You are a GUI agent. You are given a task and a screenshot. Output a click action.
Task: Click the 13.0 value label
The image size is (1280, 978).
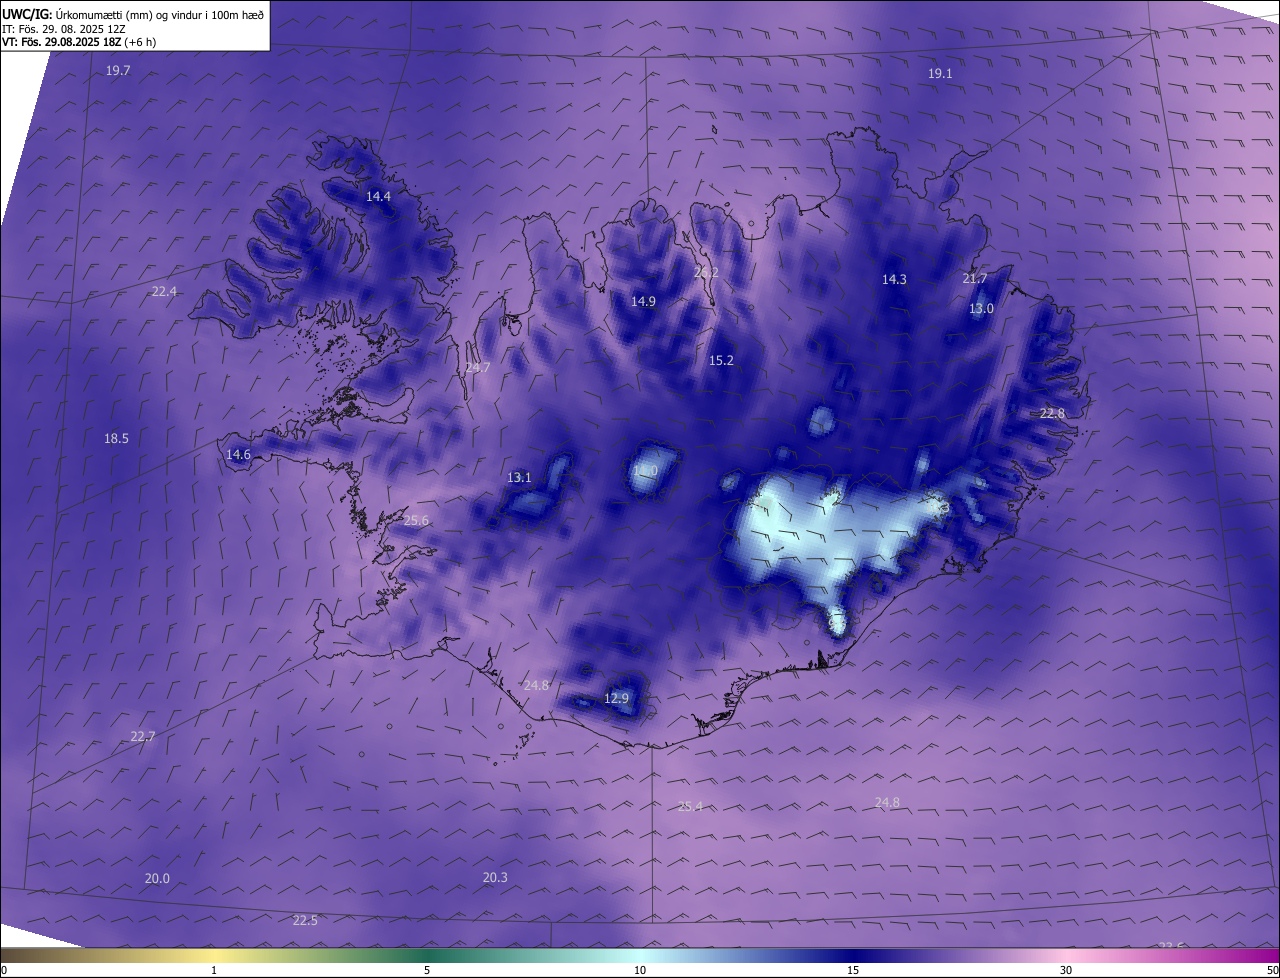click(x=981, y=309)
